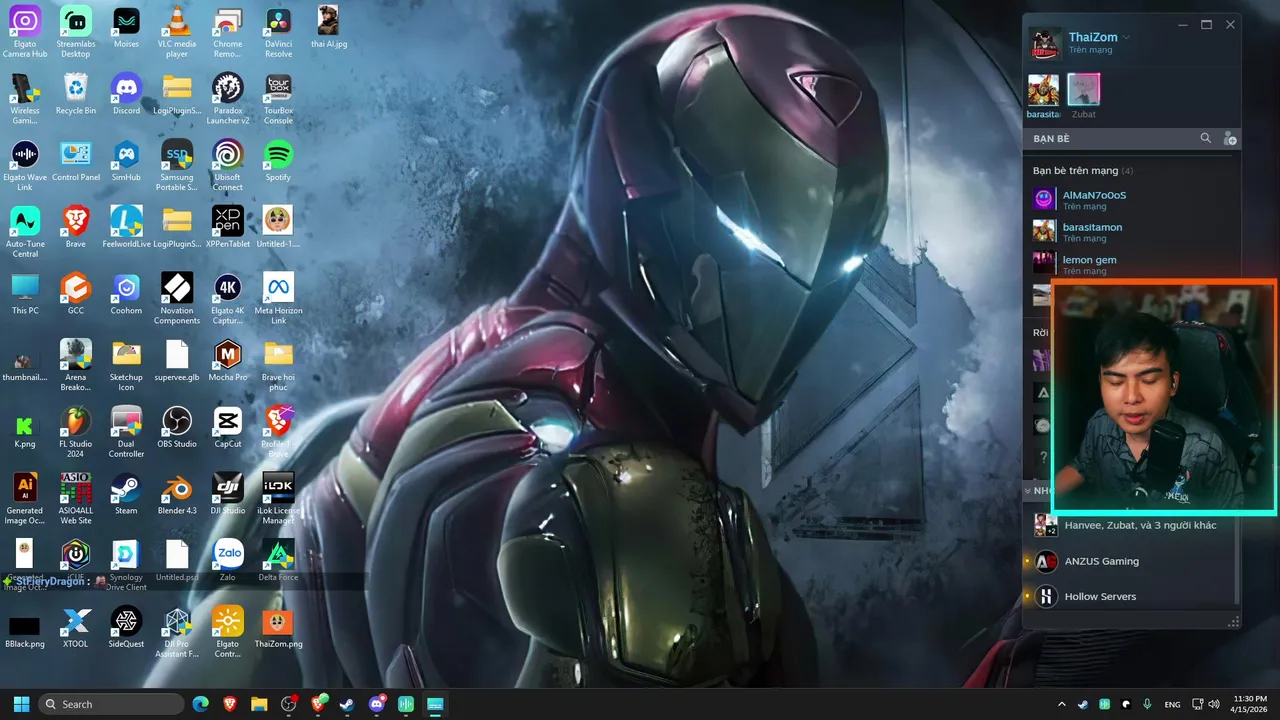Viewport: 1280px width, 720px height.
Task: Open barasitamon in online friends list
Action: tap(1132, 232)
